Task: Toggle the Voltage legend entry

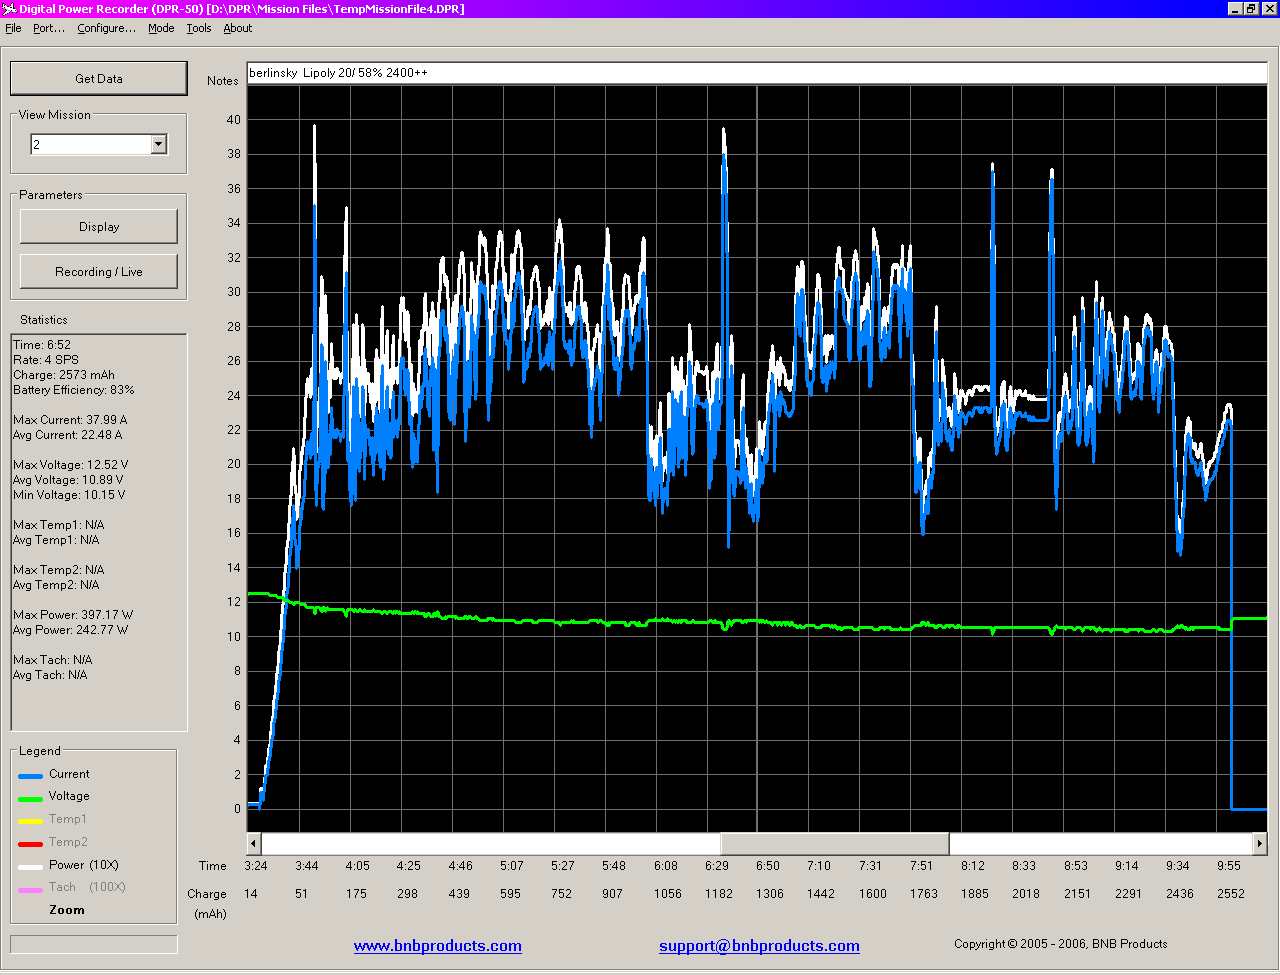Action: click(69, 796)
